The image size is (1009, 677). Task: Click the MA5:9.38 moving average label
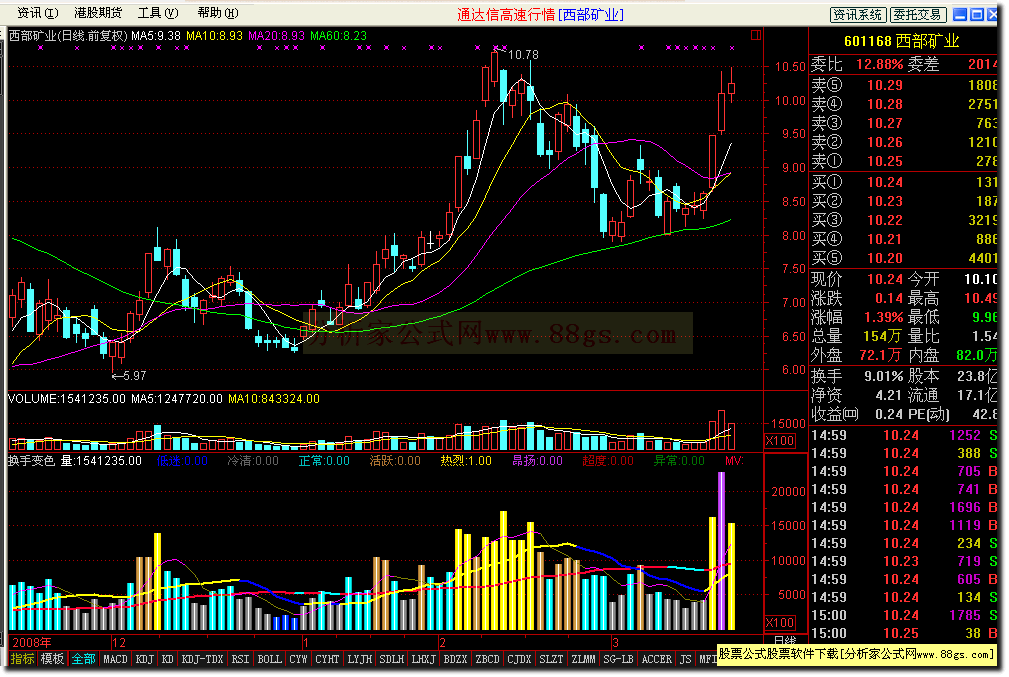pos(156,36)
